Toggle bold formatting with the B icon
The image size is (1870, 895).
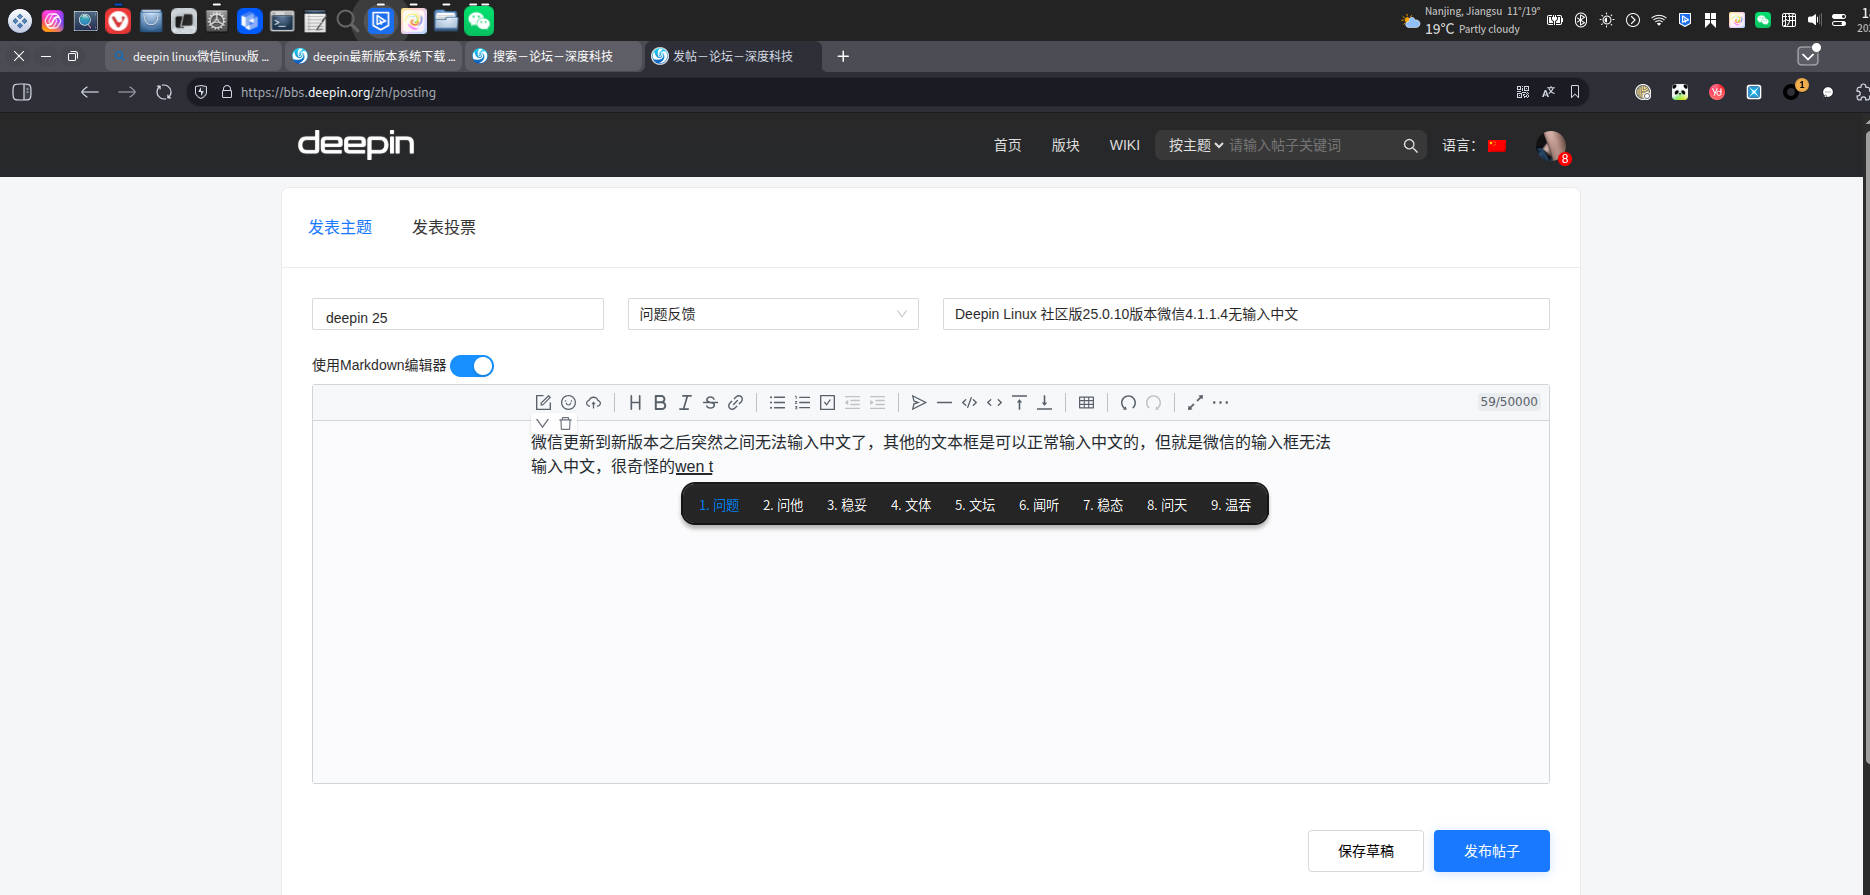[660, 402]
